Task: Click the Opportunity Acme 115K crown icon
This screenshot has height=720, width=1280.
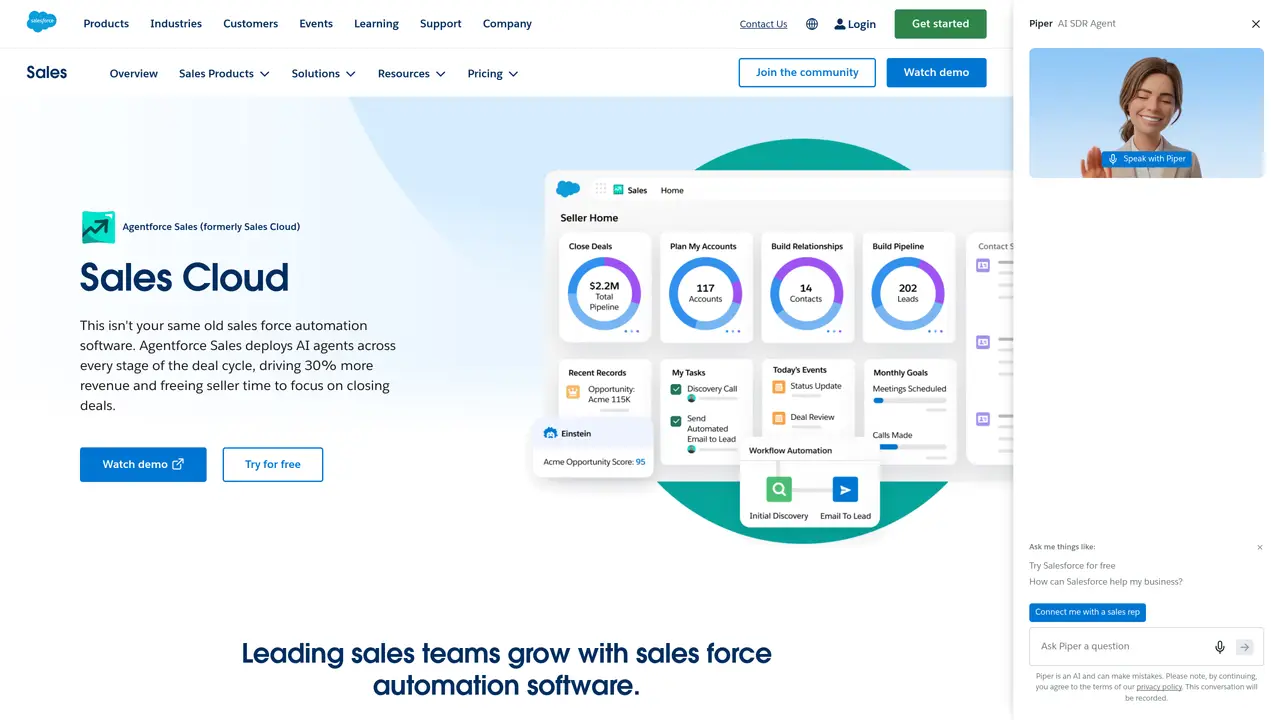Action: [x=573, y=392]
